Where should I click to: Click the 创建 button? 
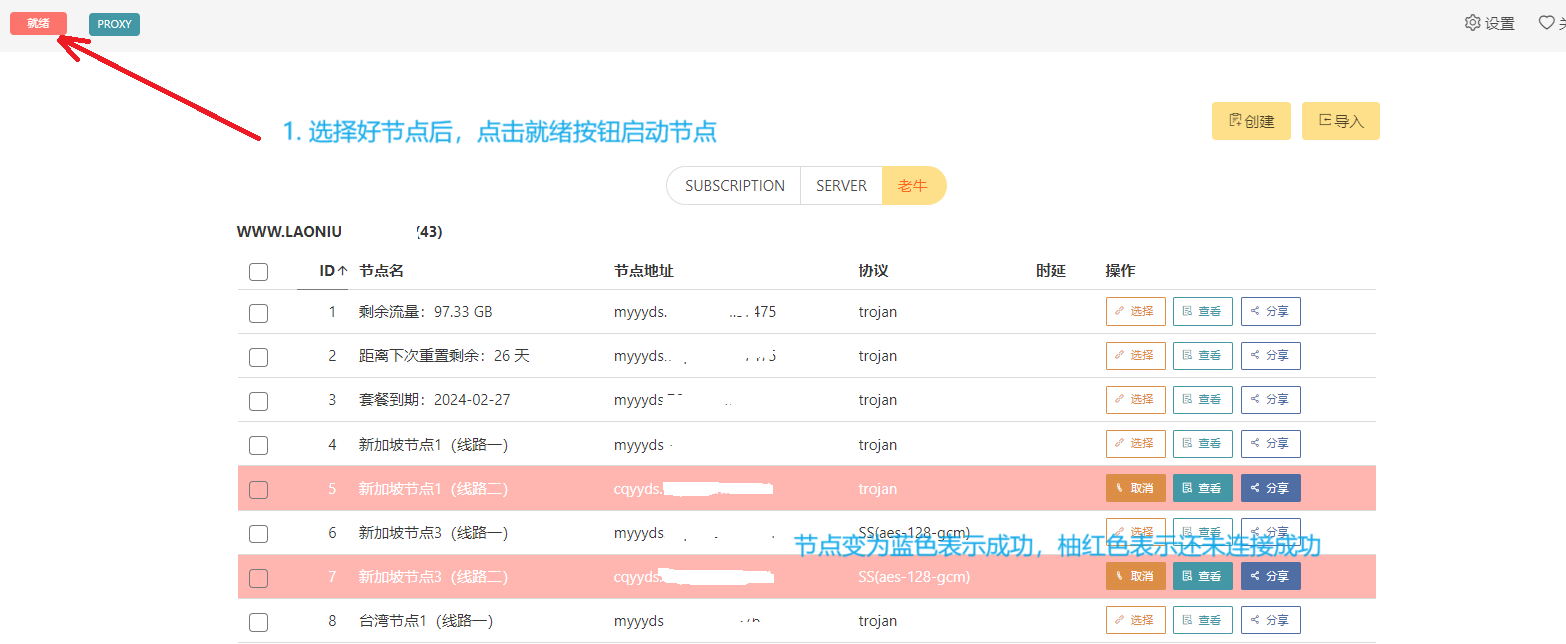point(1251,121)
